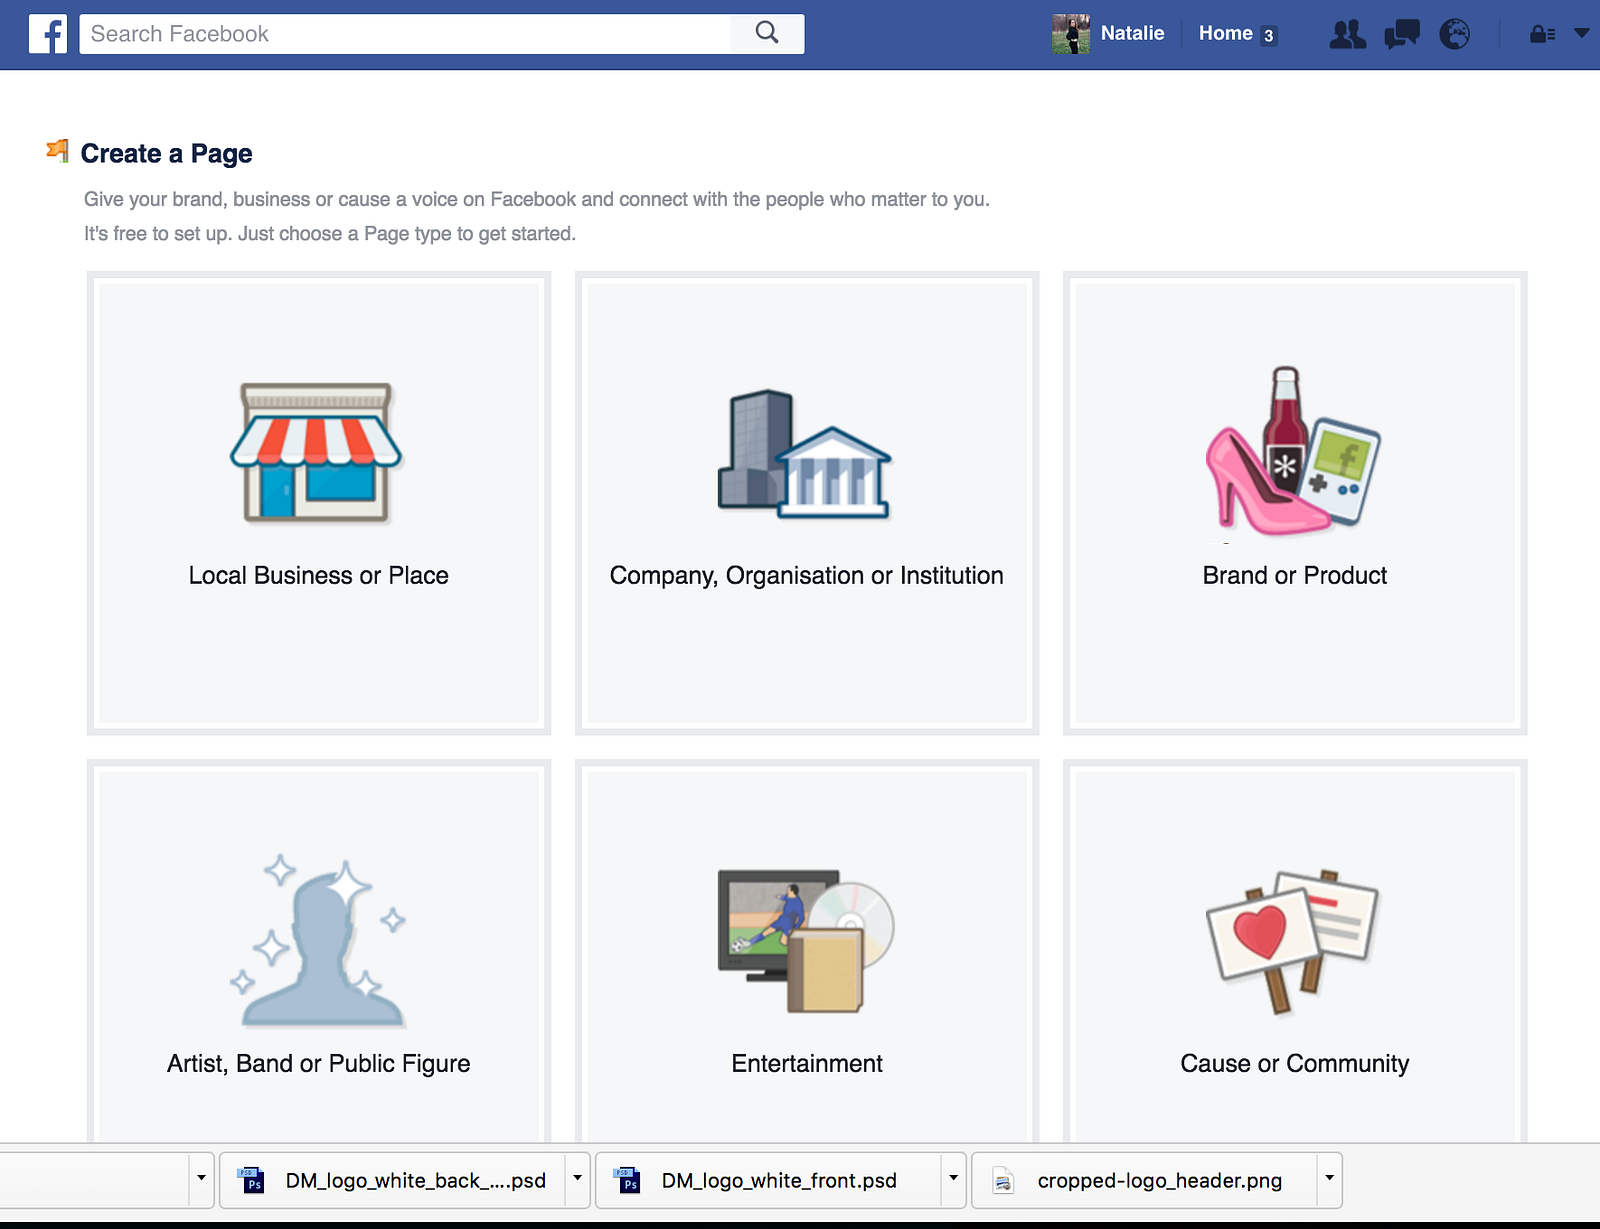Click the Create a Page heading

tap(166, 154)
